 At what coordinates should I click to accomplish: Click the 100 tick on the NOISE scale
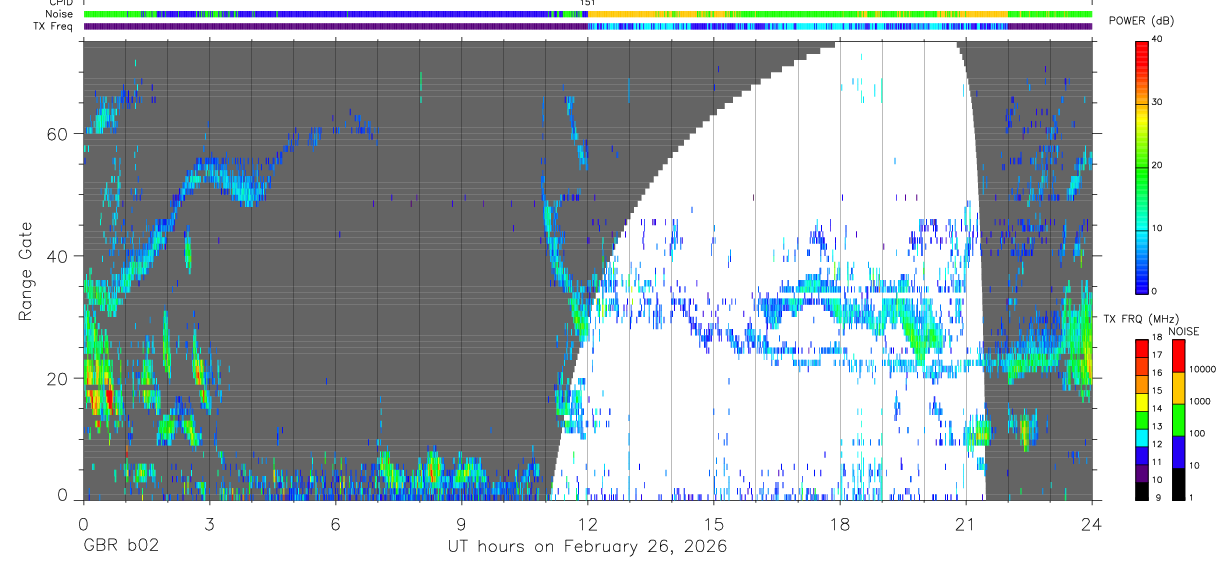[x=1197, y=434]
